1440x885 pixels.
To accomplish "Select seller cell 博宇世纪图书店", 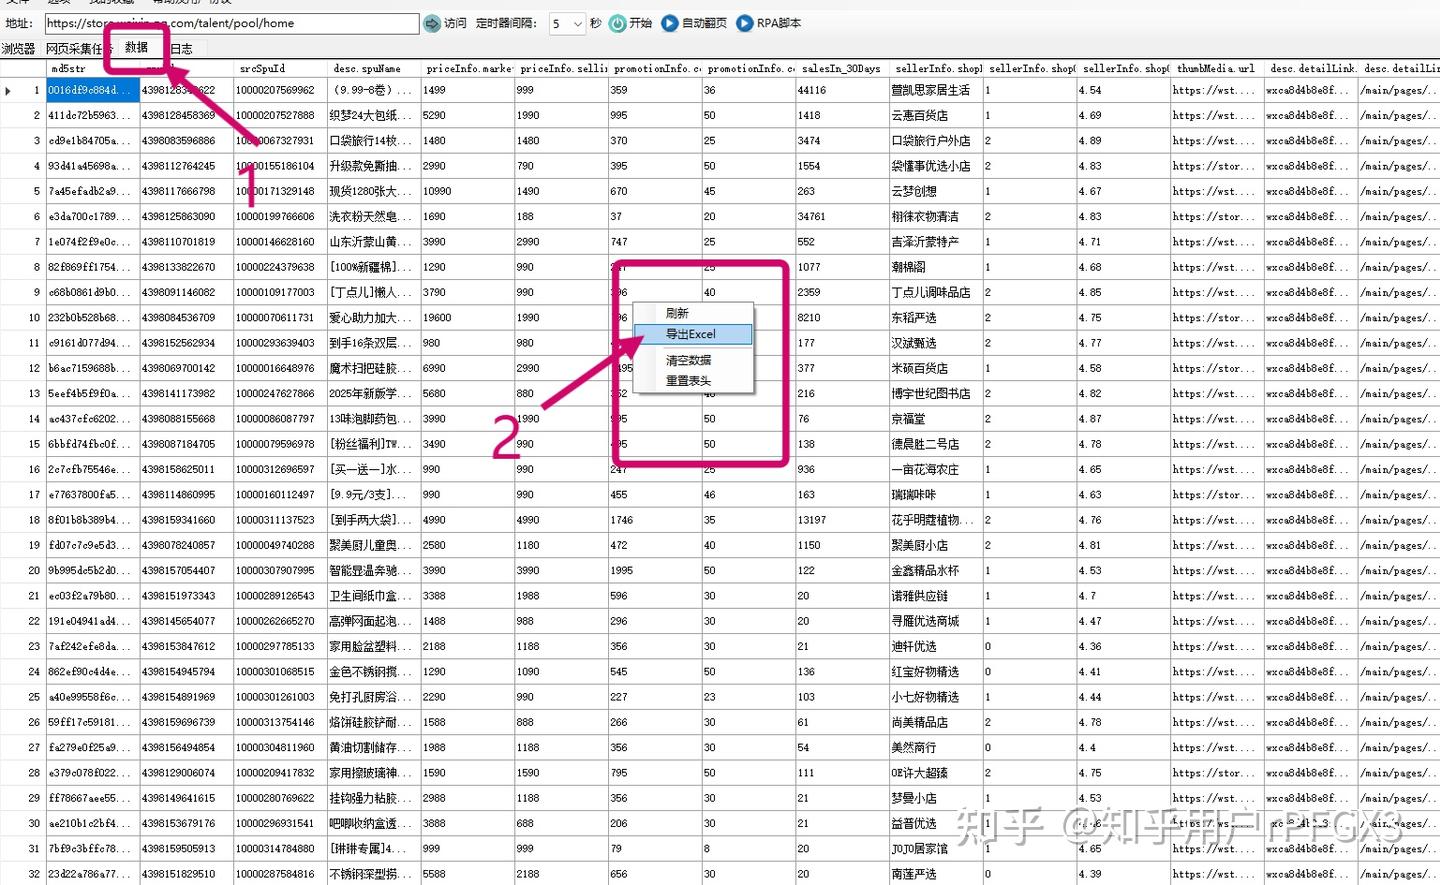I will pyautogui.click(x=936, y=394).
